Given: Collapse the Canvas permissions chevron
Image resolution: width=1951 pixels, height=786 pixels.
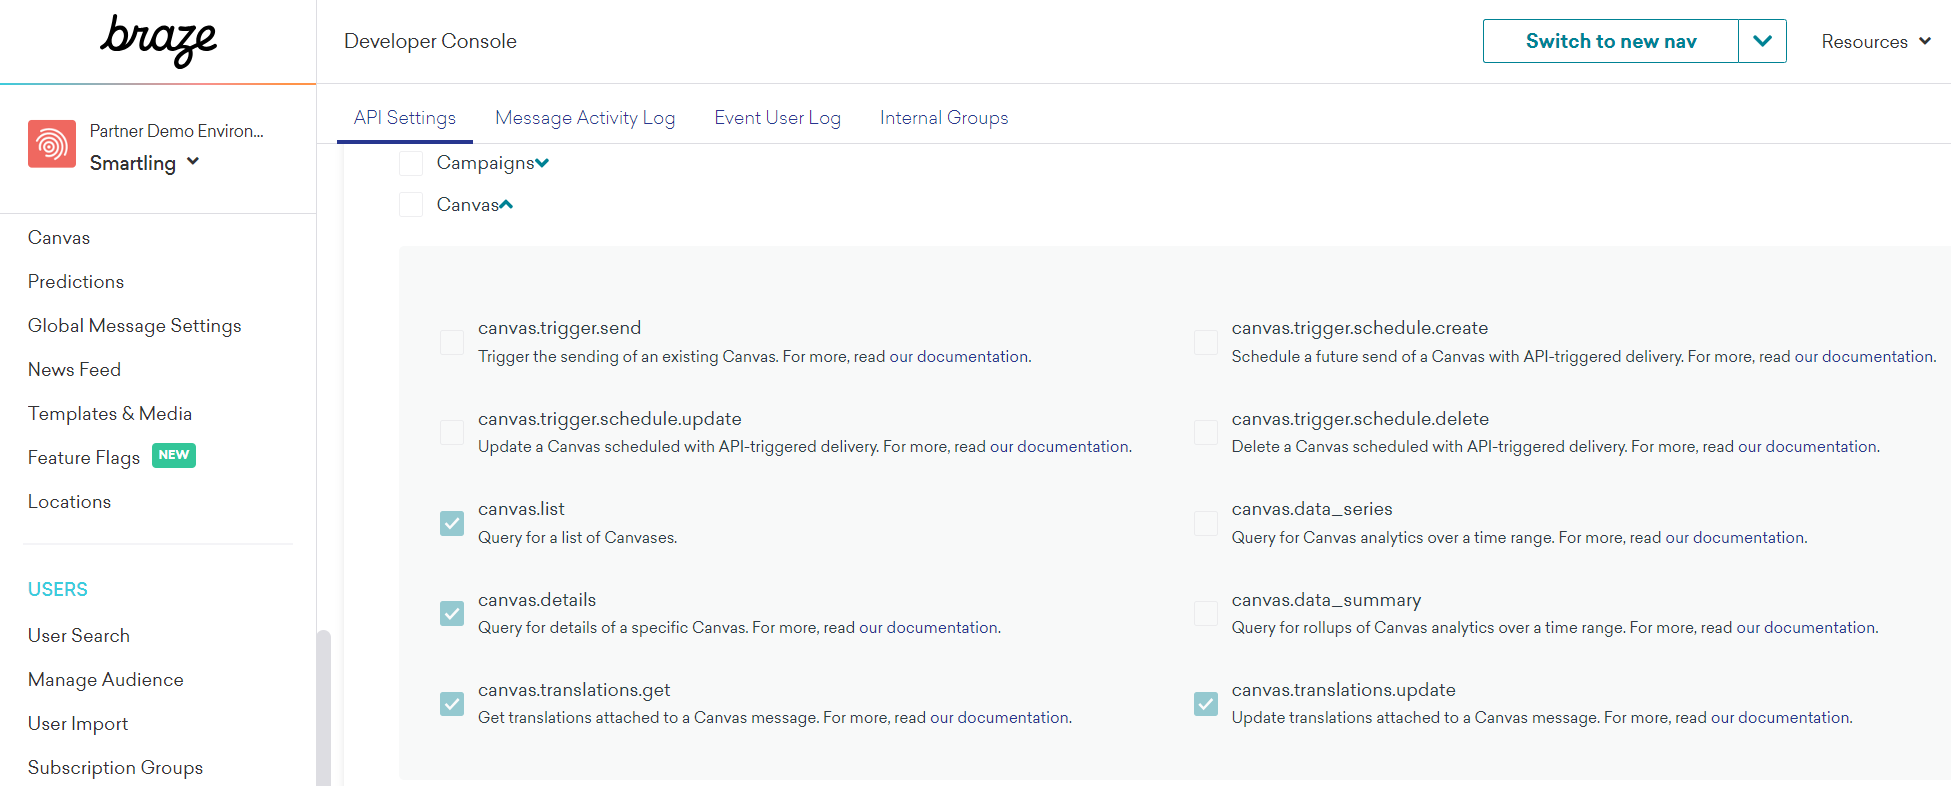Looking at the screenshot, I should click(x=506, y=204).
